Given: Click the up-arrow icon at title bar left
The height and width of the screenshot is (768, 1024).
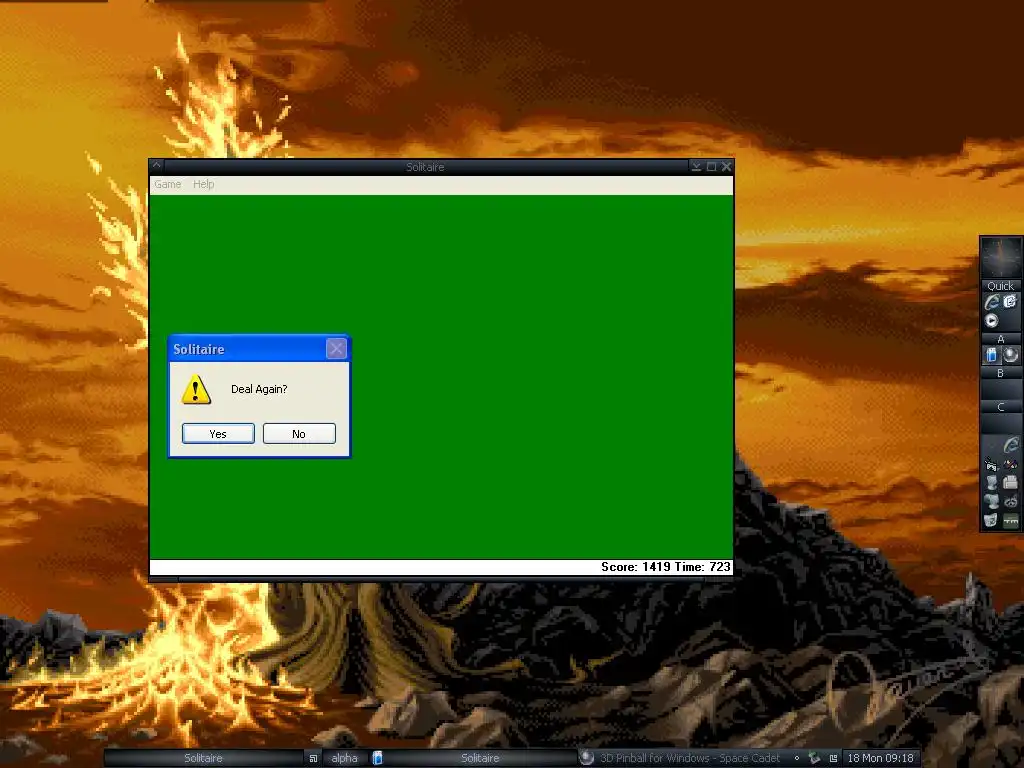Looking at the screenshot, I should click(x=157, y=166).
